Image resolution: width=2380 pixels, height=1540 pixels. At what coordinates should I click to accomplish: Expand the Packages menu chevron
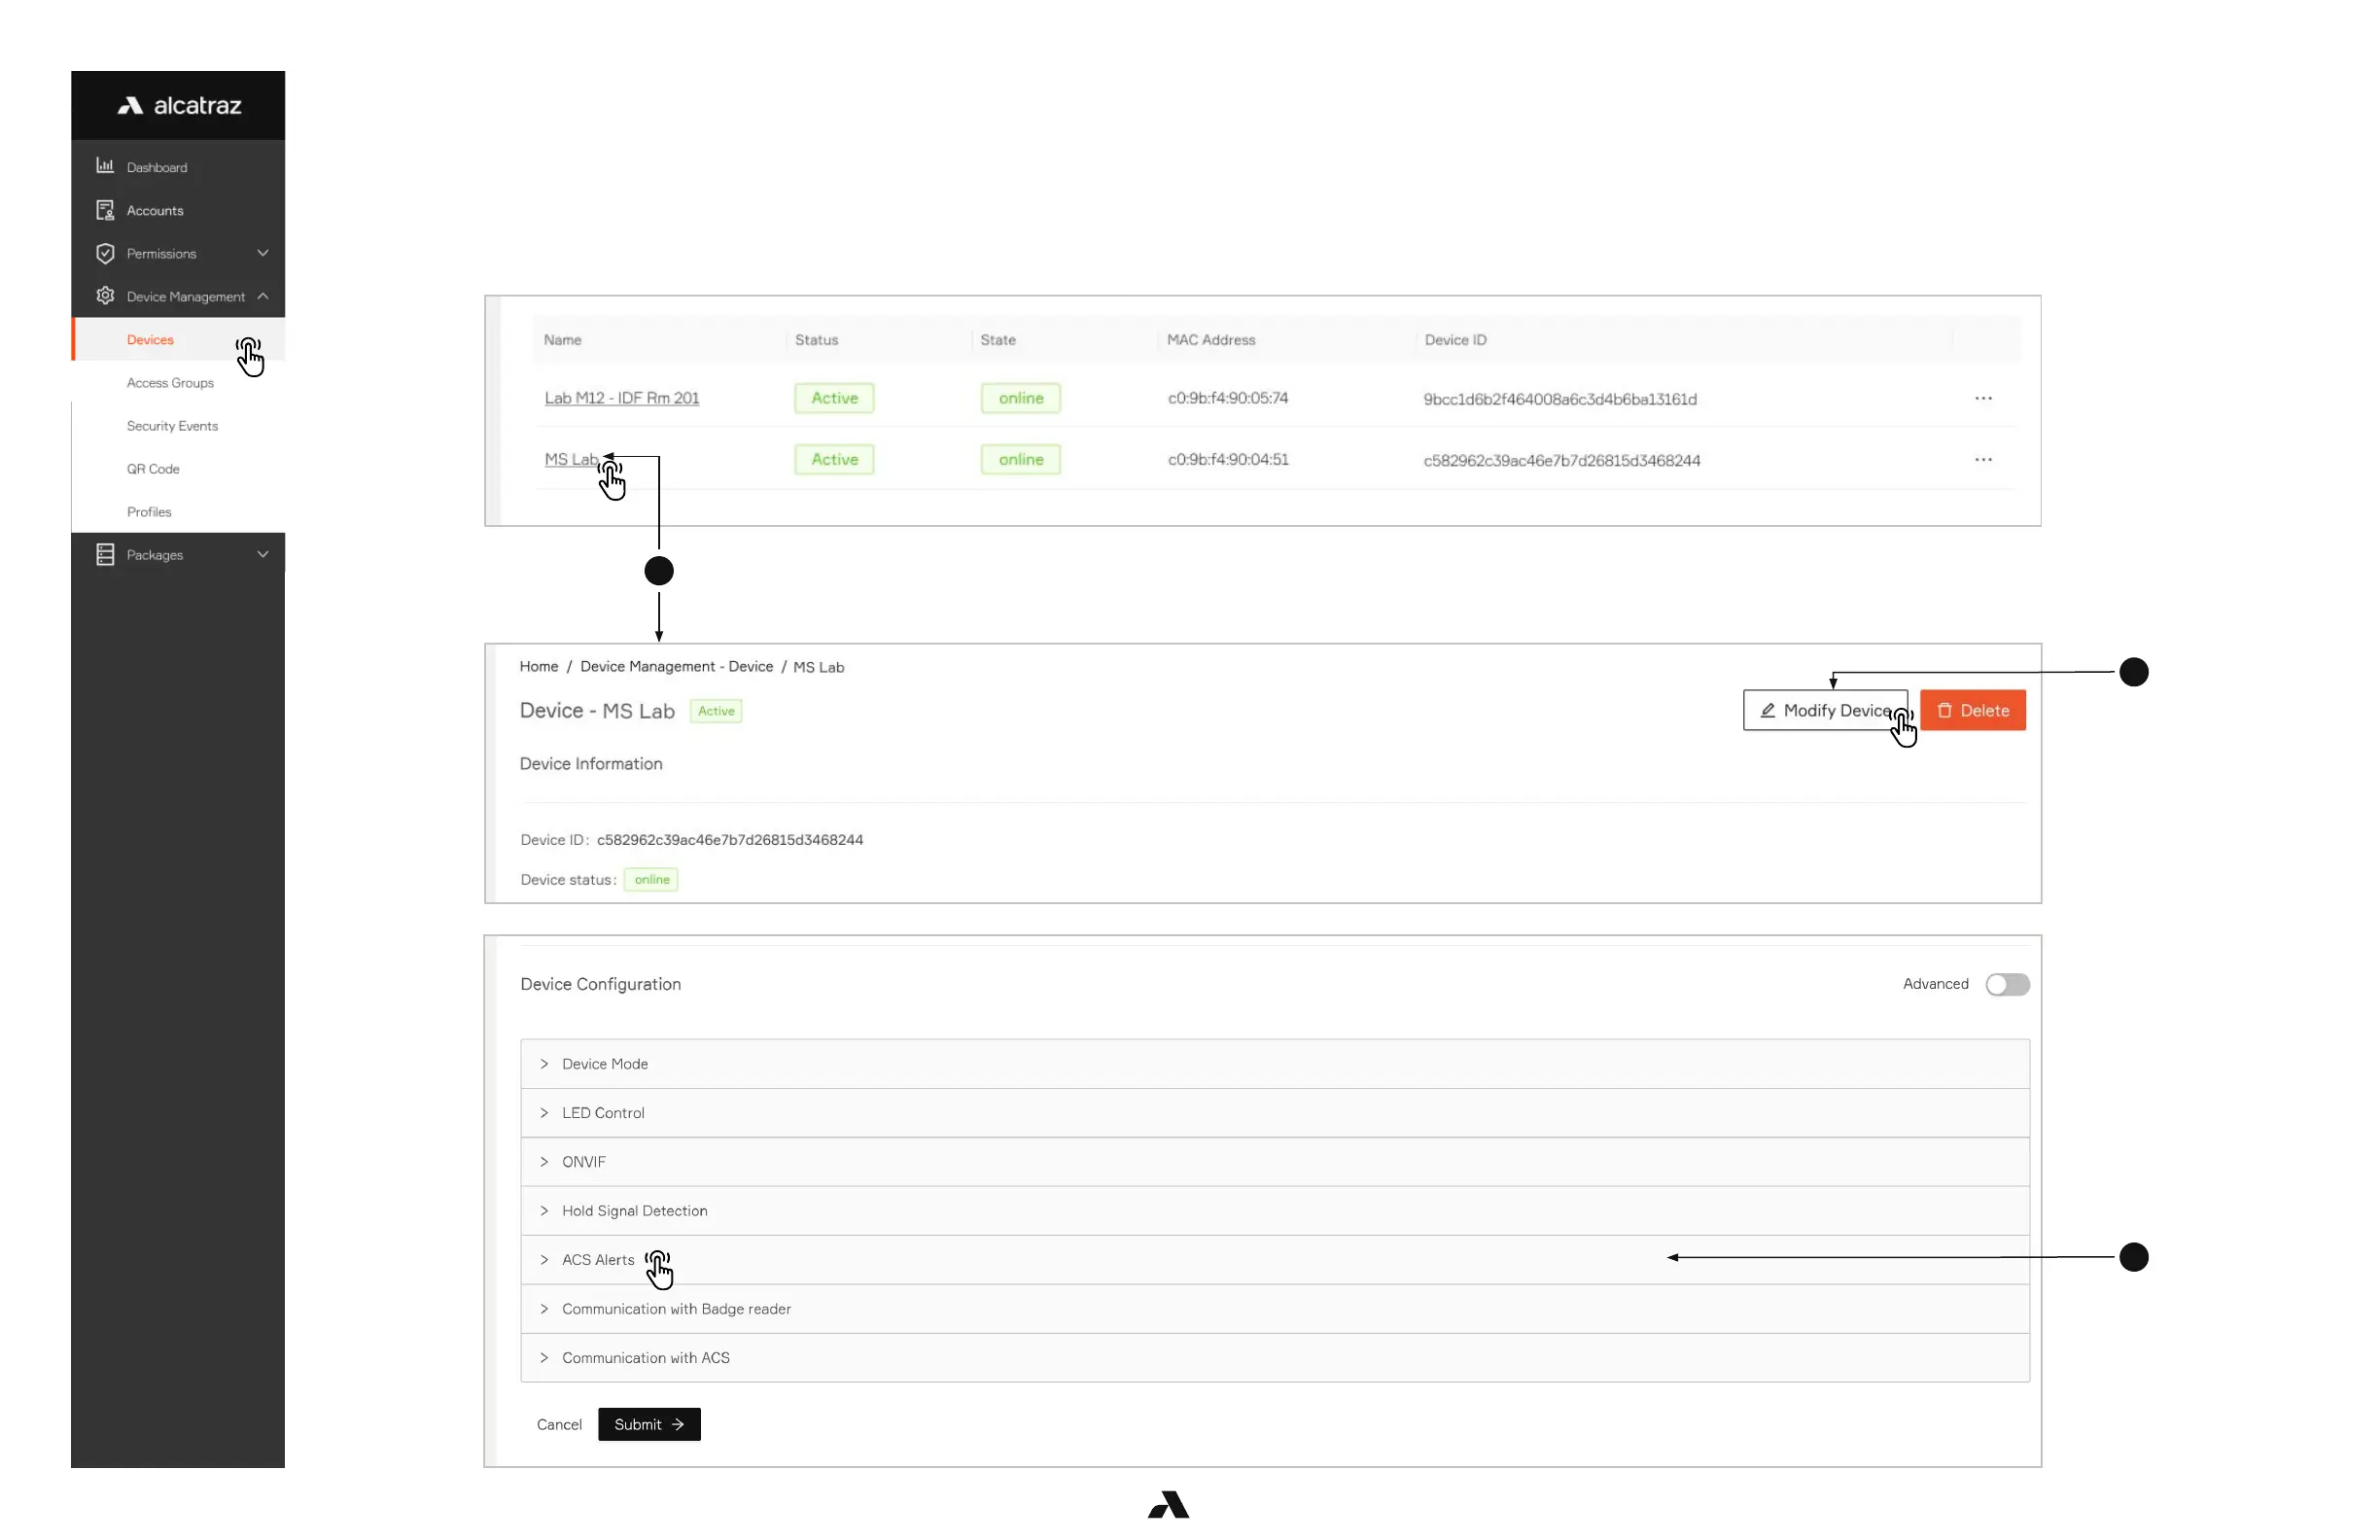pos(263,554)
